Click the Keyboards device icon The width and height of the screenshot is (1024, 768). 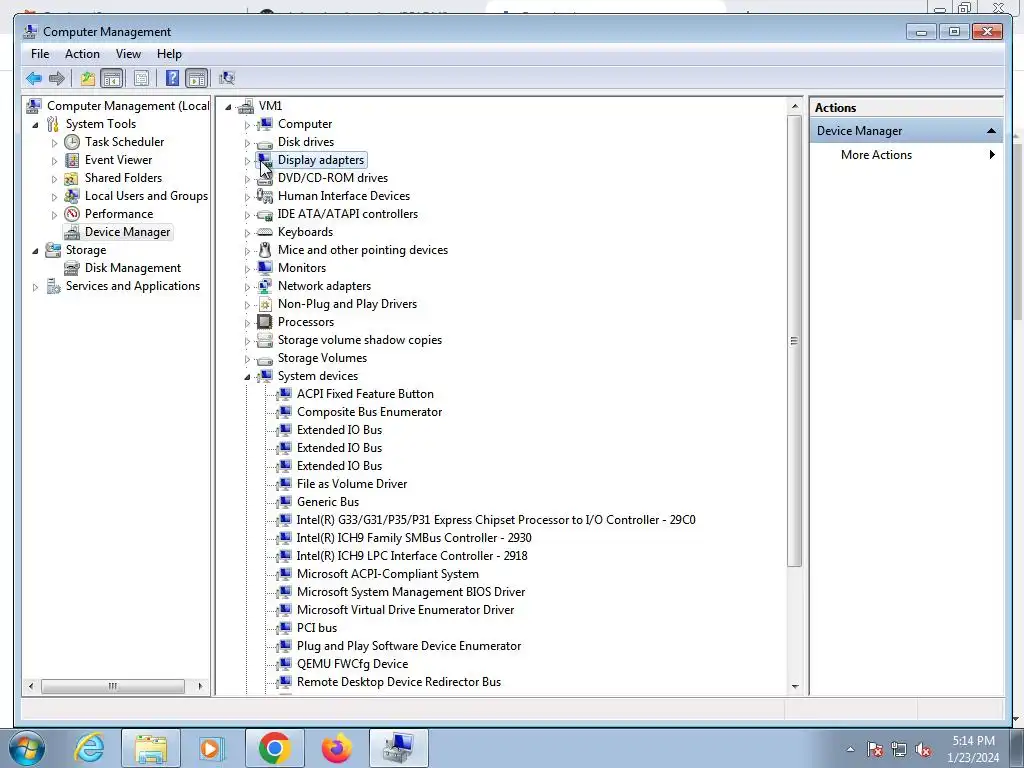[x=264, y=232]
